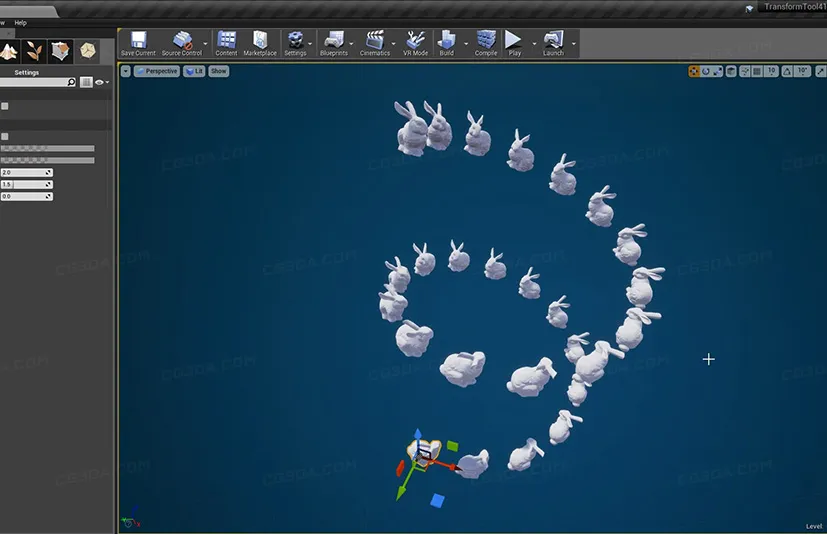
Task: Select the translate gizmo tool in viewport
Action: 694,71
